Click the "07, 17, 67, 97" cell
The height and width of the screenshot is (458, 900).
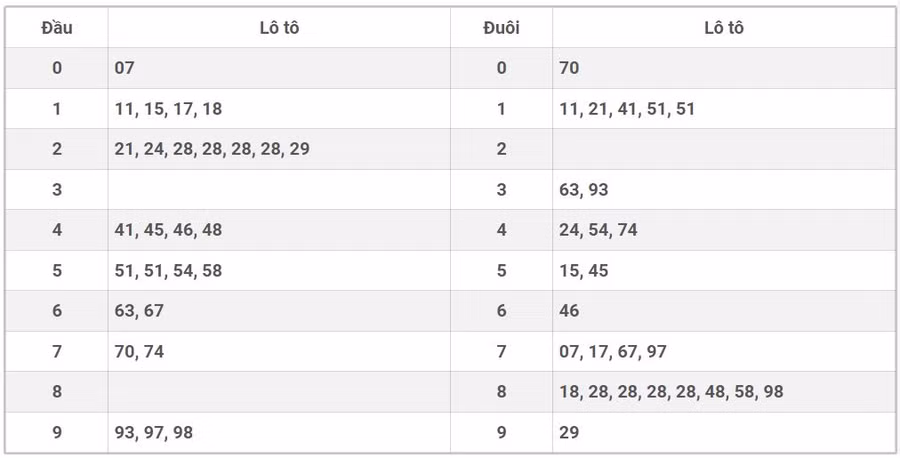pyautogui.click(x=613, y=352)
